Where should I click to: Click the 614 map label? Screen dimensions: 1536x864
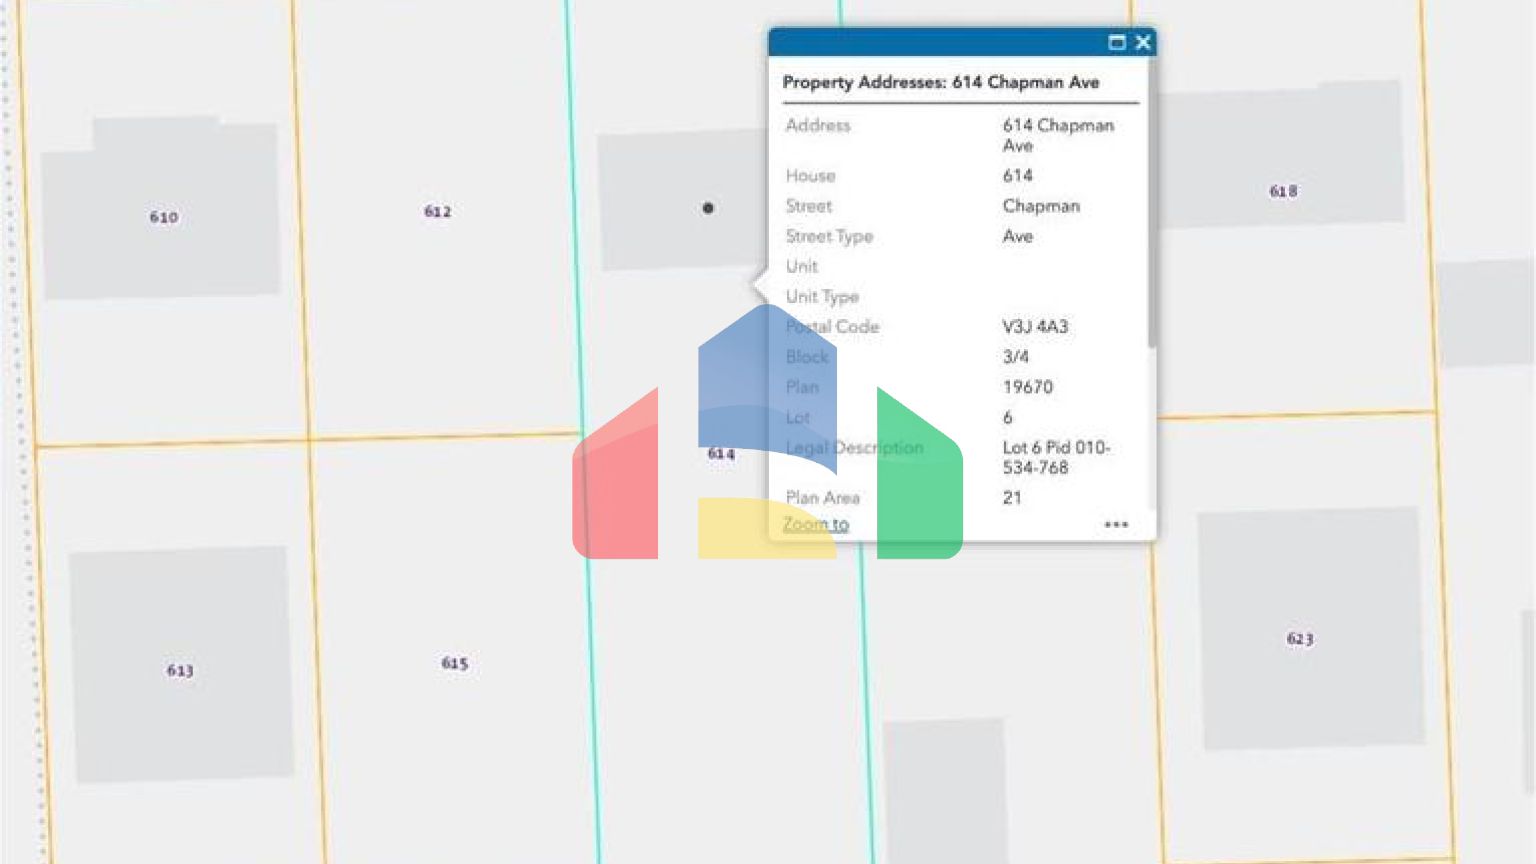[721, 454]
